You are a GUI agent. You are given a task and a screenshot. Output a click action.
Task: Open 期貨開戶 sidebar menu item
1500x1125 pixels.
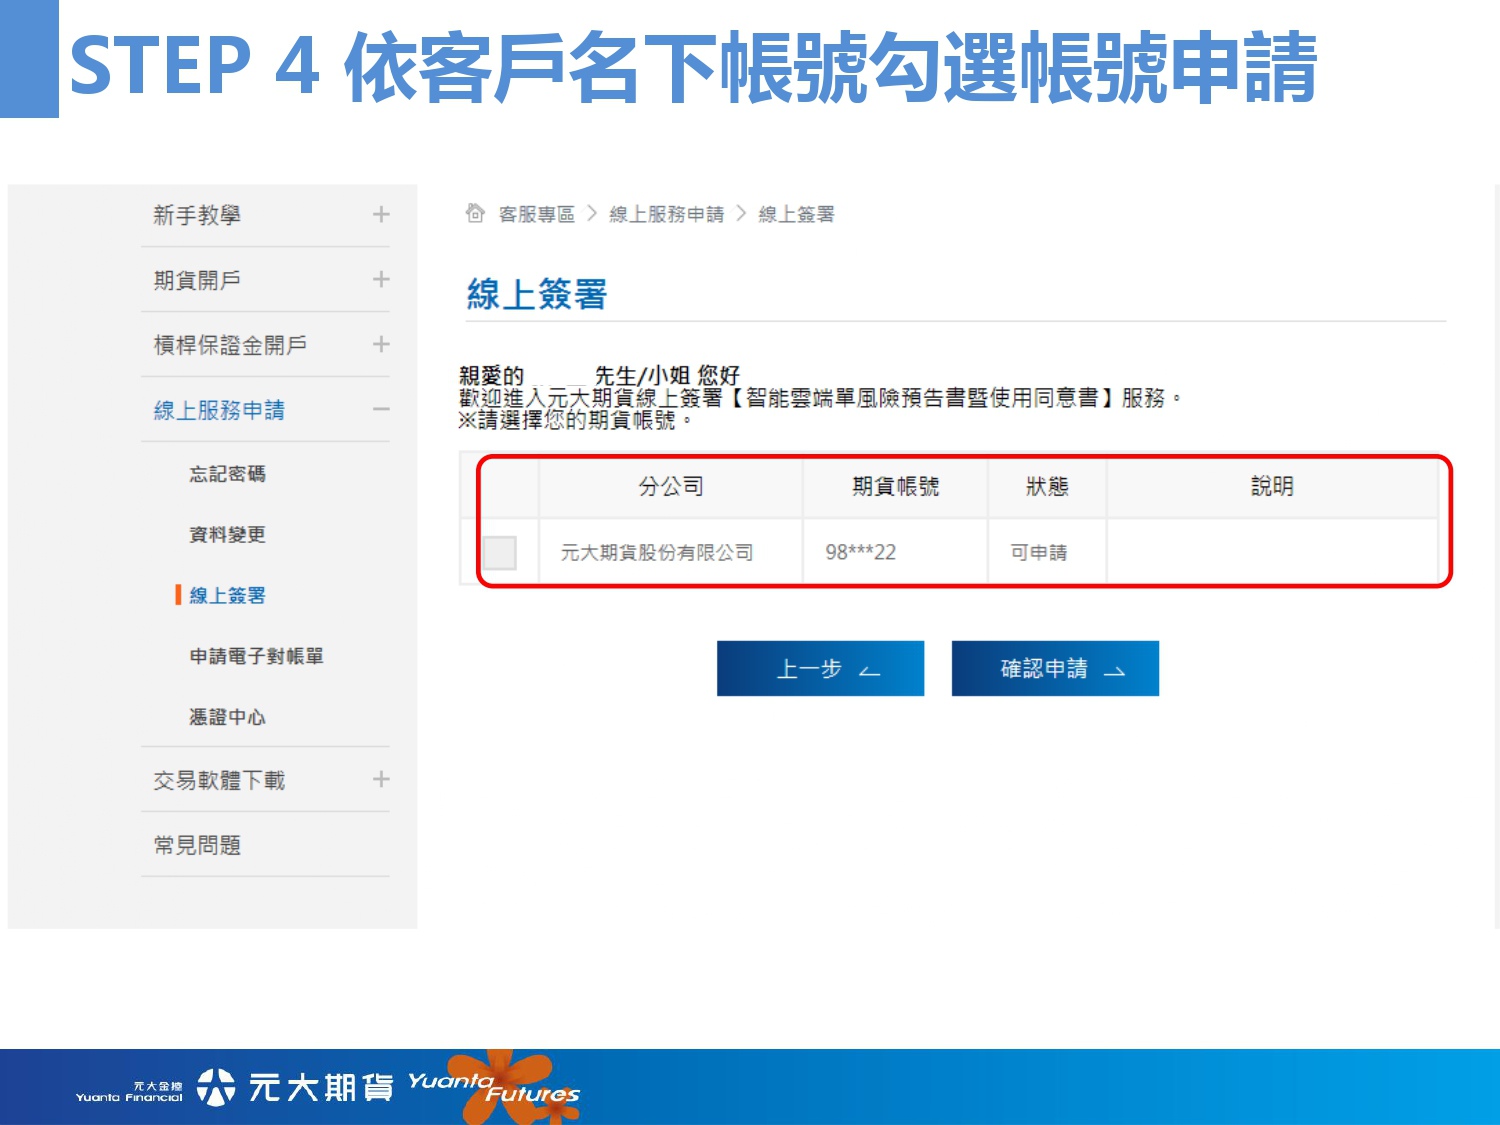pos(197,280)
